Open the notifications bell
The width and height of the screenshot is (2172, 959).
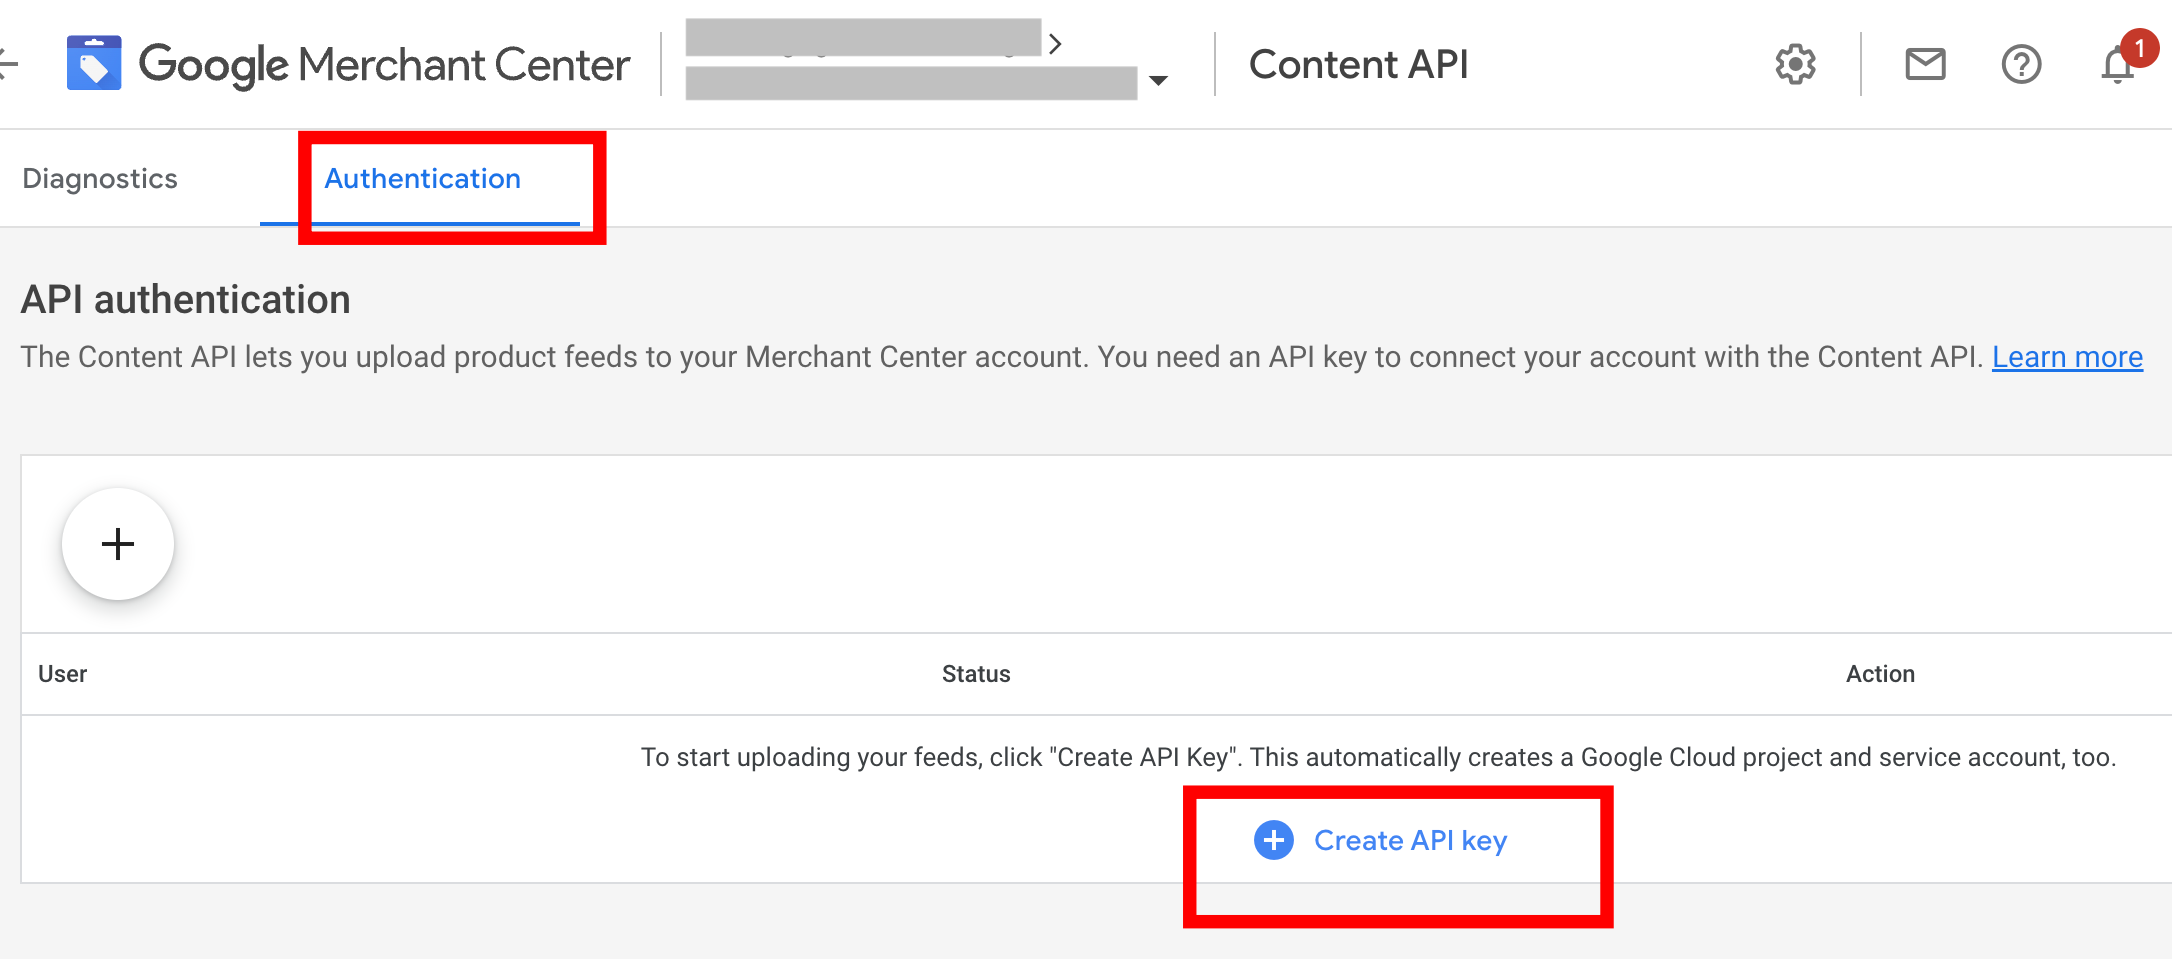click(2116, 68)
